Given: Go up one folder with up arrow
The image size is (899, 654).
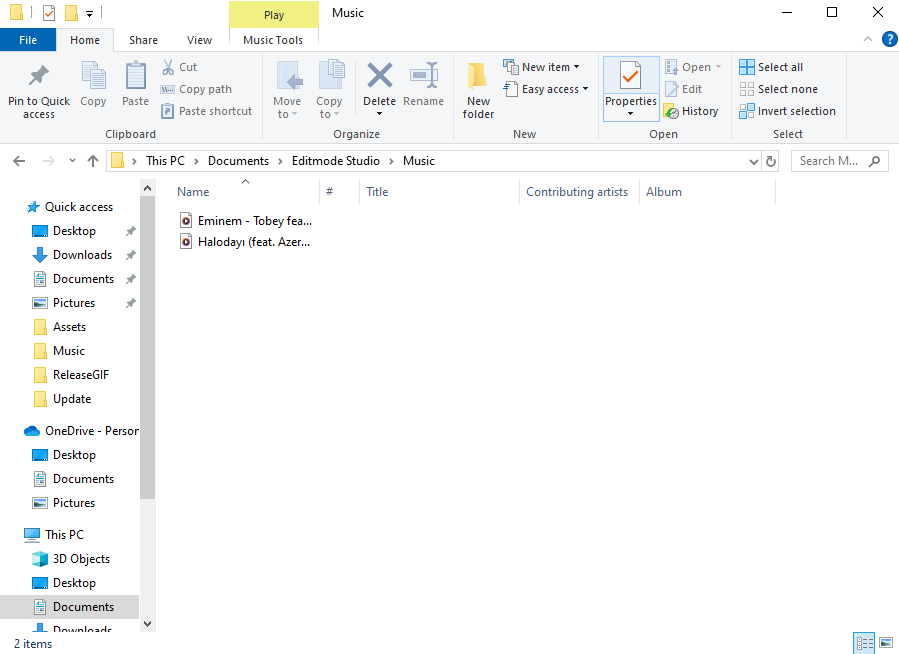Looking at the screenshot, I should (93, 161).
